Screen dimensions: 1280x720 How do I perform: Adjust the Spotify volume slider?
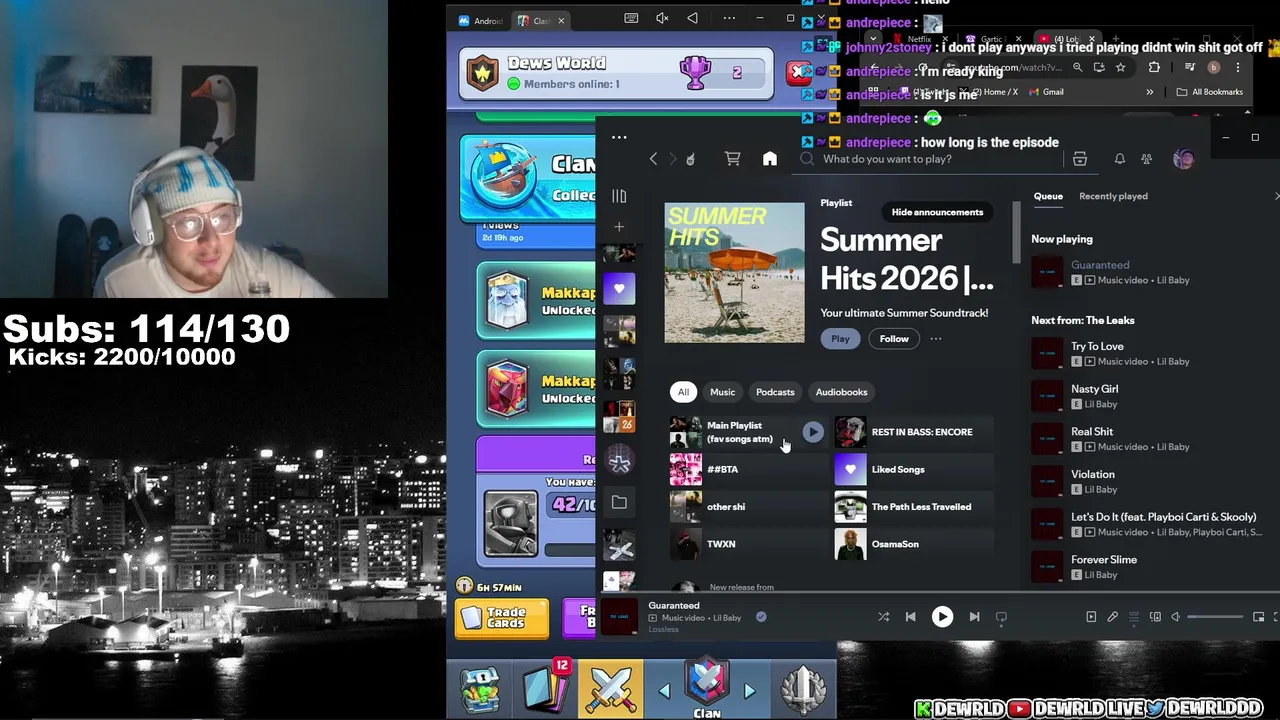(1215, 617)
